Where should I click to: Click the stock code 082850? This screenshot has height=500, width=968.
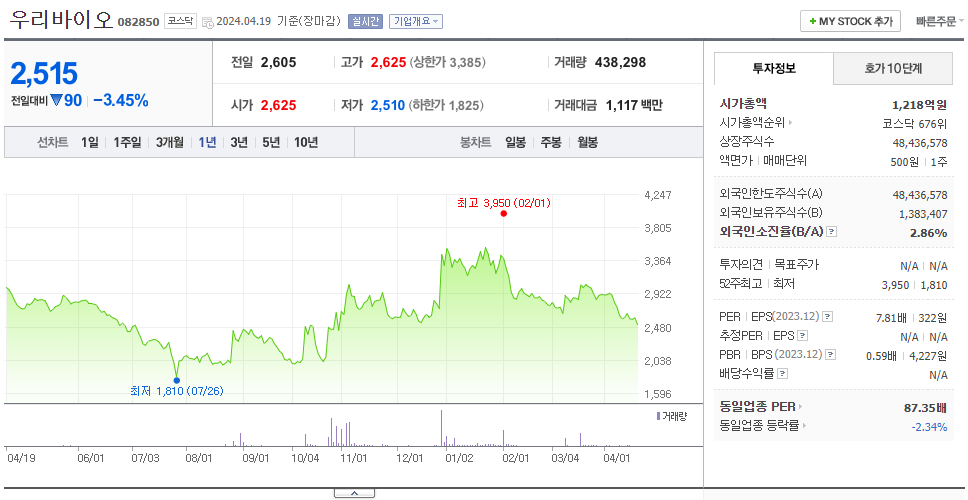(x=140, y=22)
